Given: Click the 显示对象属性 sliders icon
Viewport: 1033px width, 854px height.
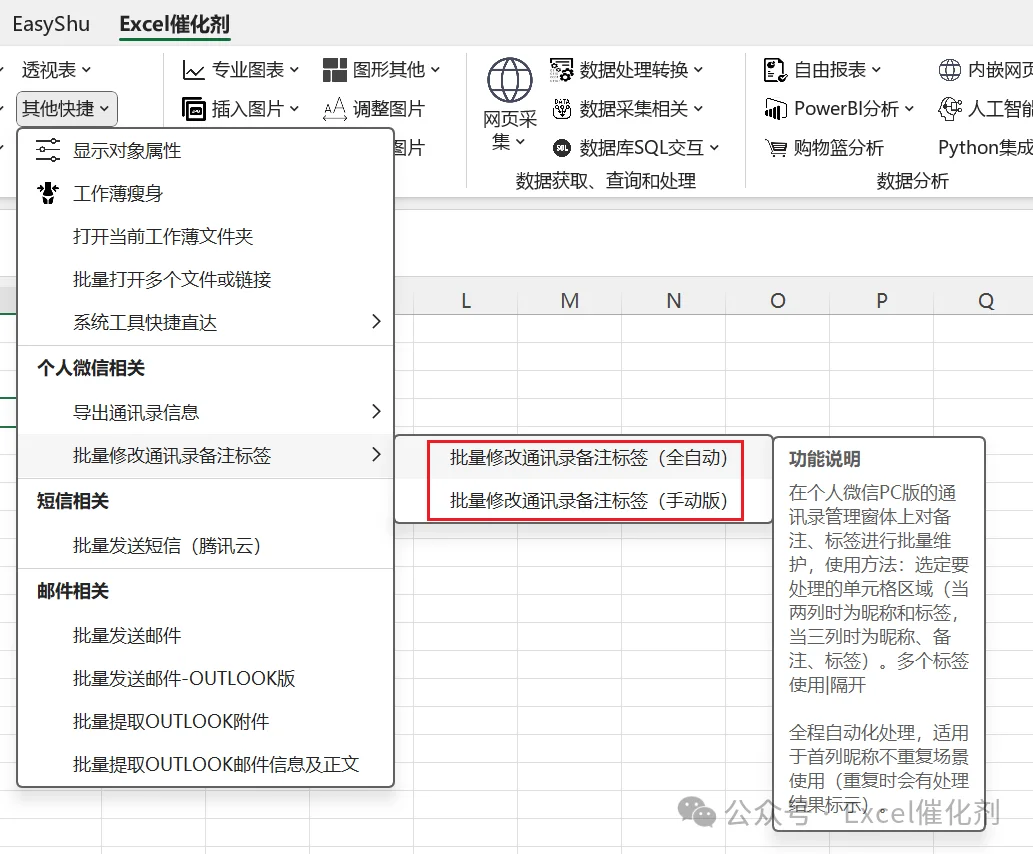Looking at the screenshot, I should (48, 150).
